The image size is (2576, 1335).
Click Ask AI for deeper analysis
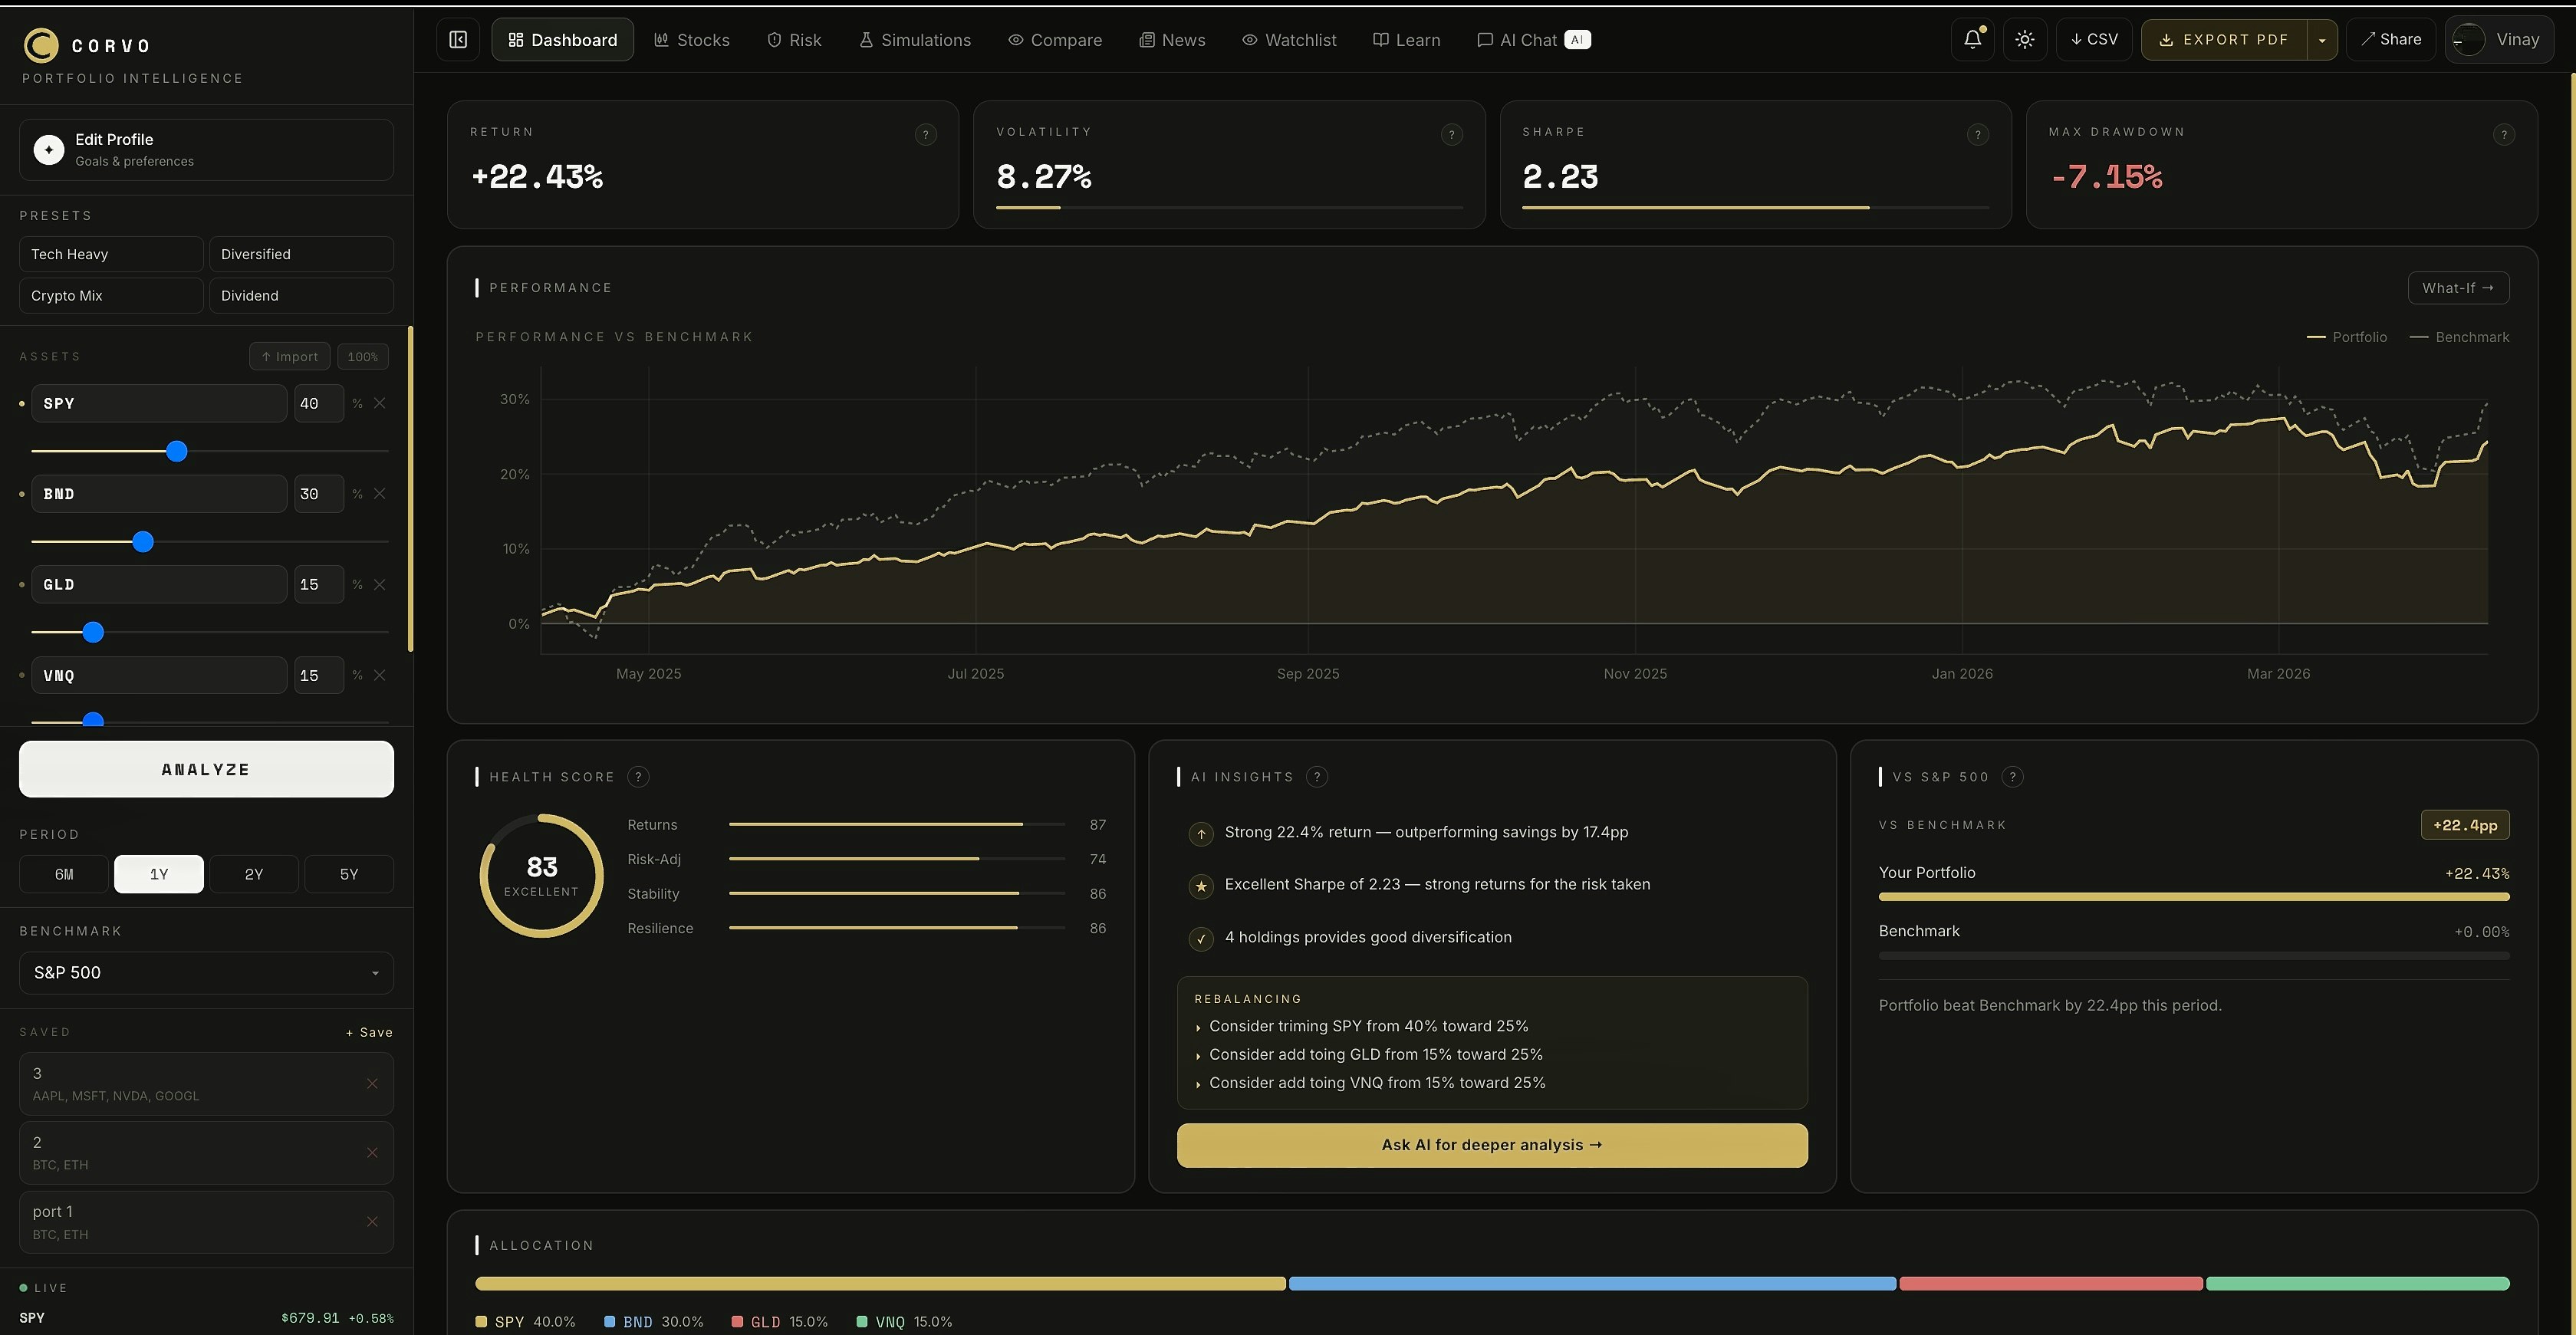(1491, 1145)
